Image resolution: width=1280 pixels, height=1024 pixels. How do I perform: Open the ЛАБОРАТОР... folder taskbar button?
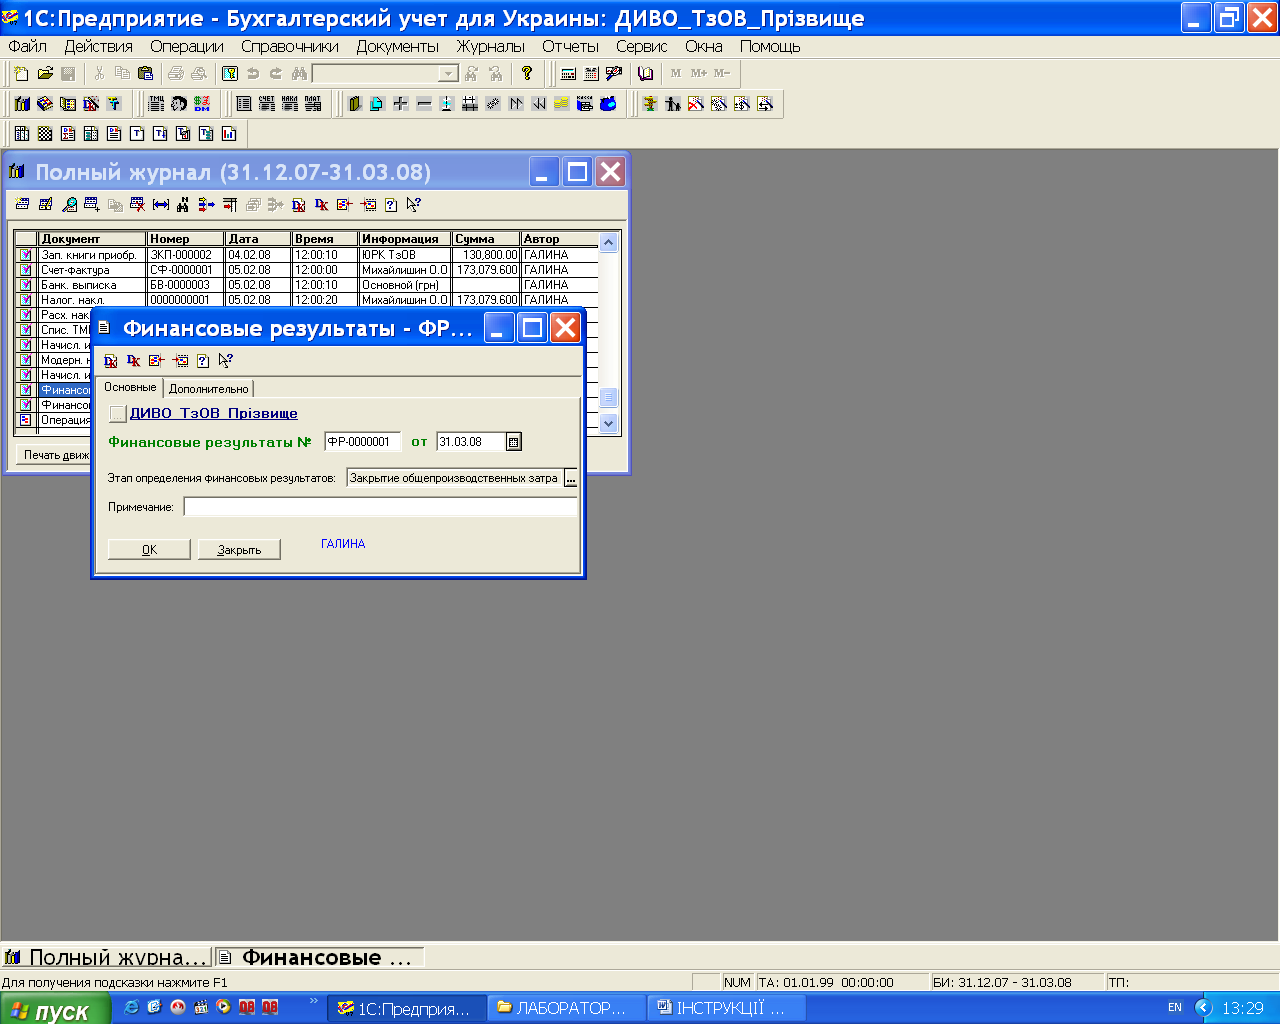[x=567, y=1008]
